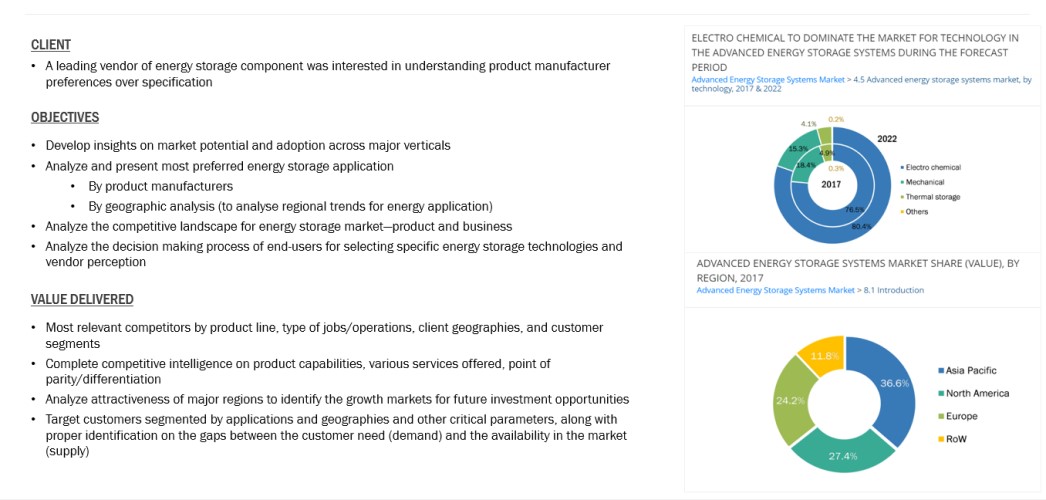Click the VALUE DELIVERED section heading
Screen dimensions: 1046x500
pyautogui.click(x=82, y=299)
